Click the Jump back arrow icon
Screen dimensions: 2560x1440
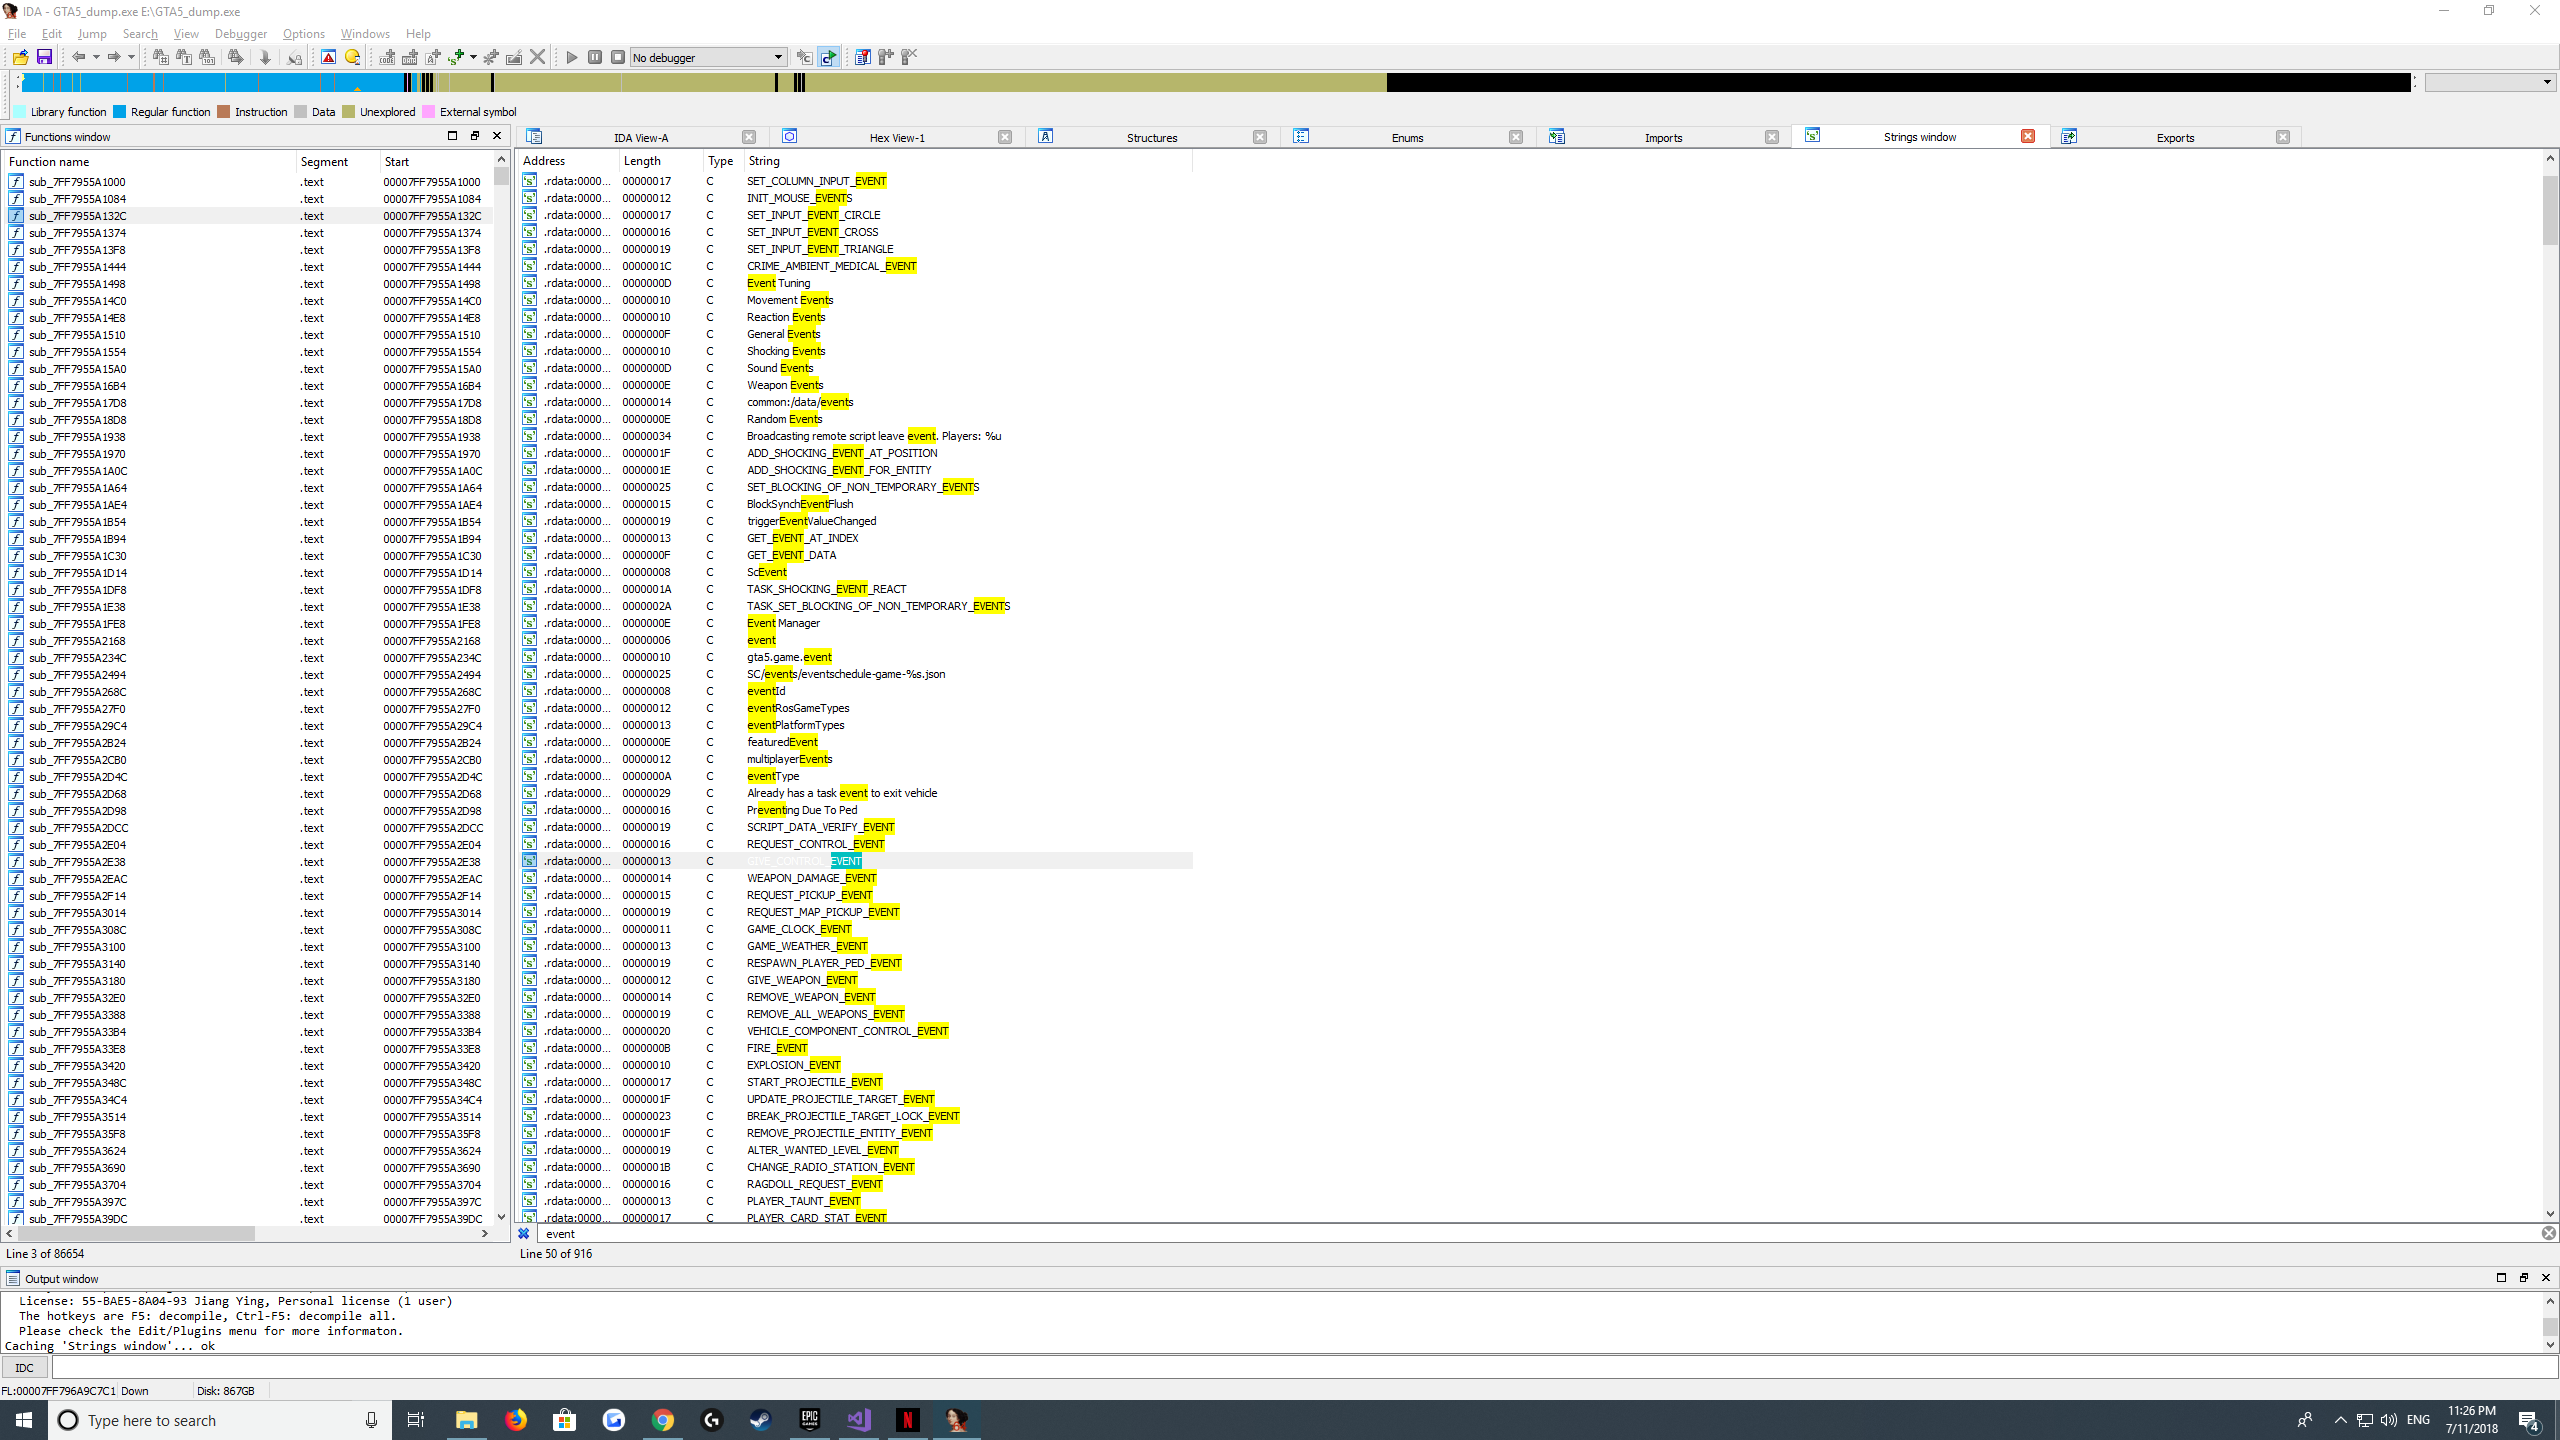[78, 57]
